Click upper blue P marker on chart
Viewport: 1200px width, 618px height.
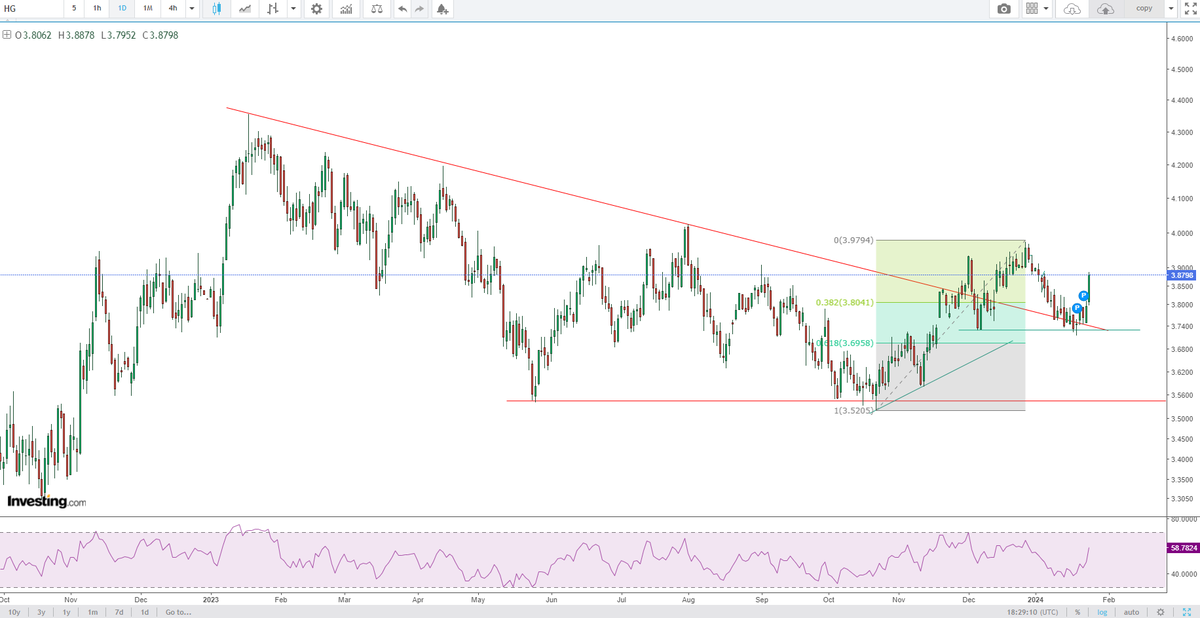click(x=1083, y=296)
